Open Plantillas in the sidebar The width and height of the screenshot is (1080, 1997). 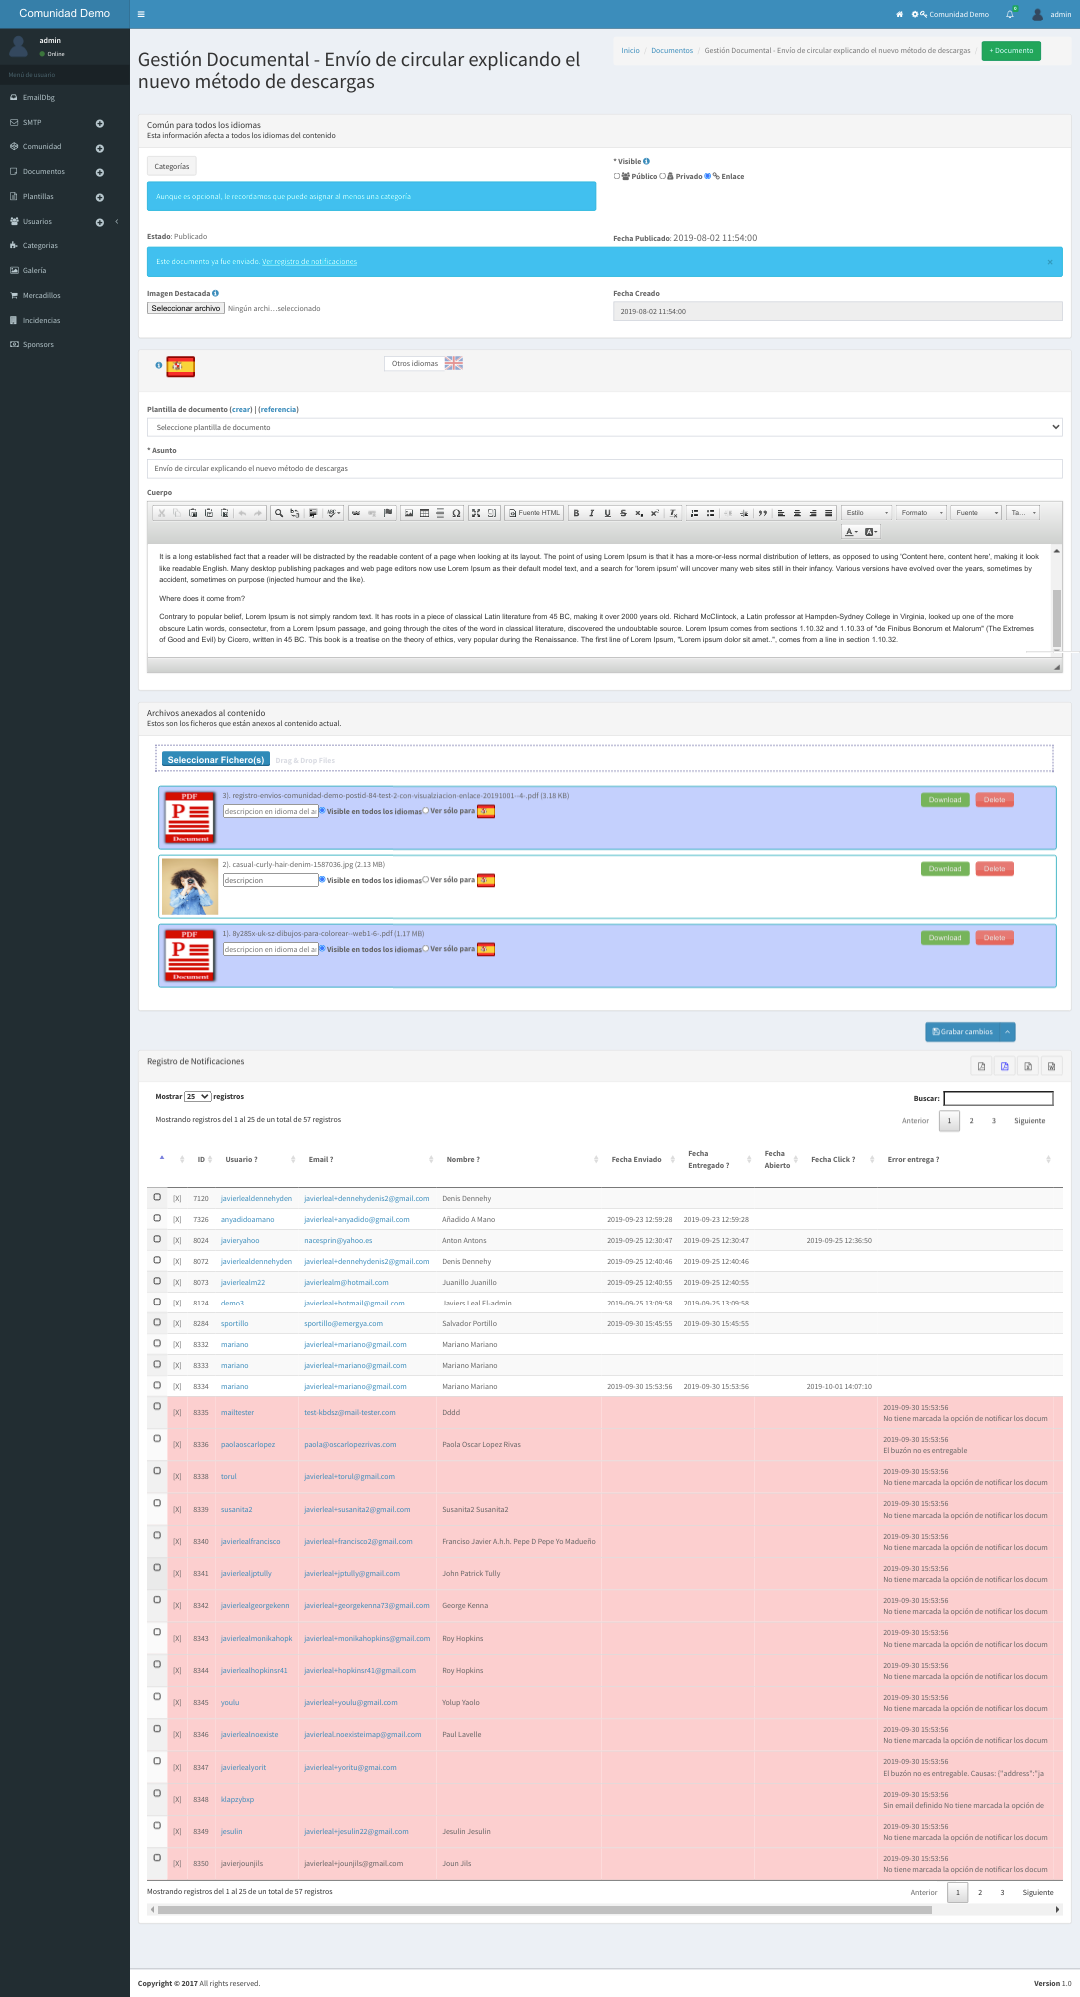click(38, 196)
